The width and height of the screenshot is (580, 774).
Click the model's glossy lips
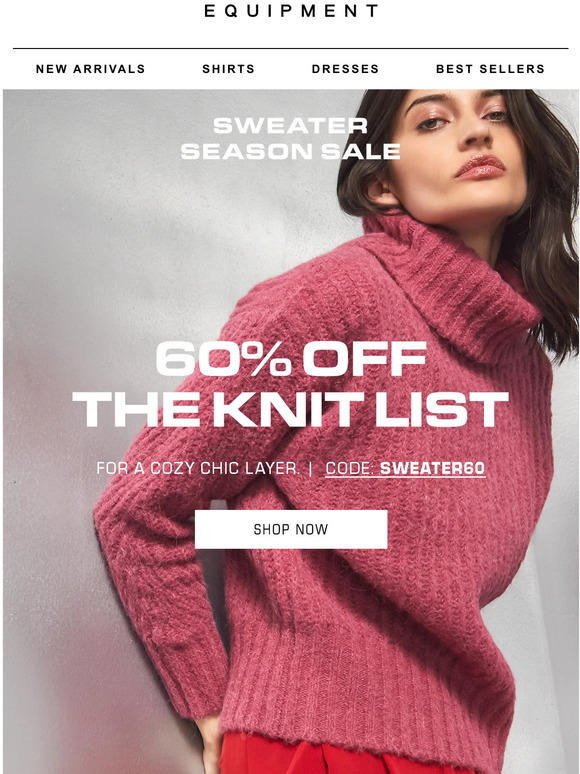click(480, 166)
